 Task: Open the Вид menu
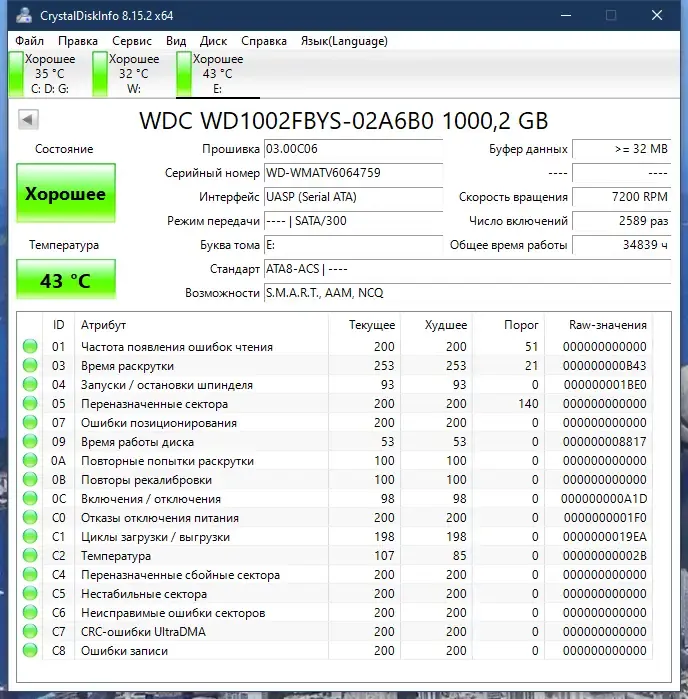pos(176,41)
